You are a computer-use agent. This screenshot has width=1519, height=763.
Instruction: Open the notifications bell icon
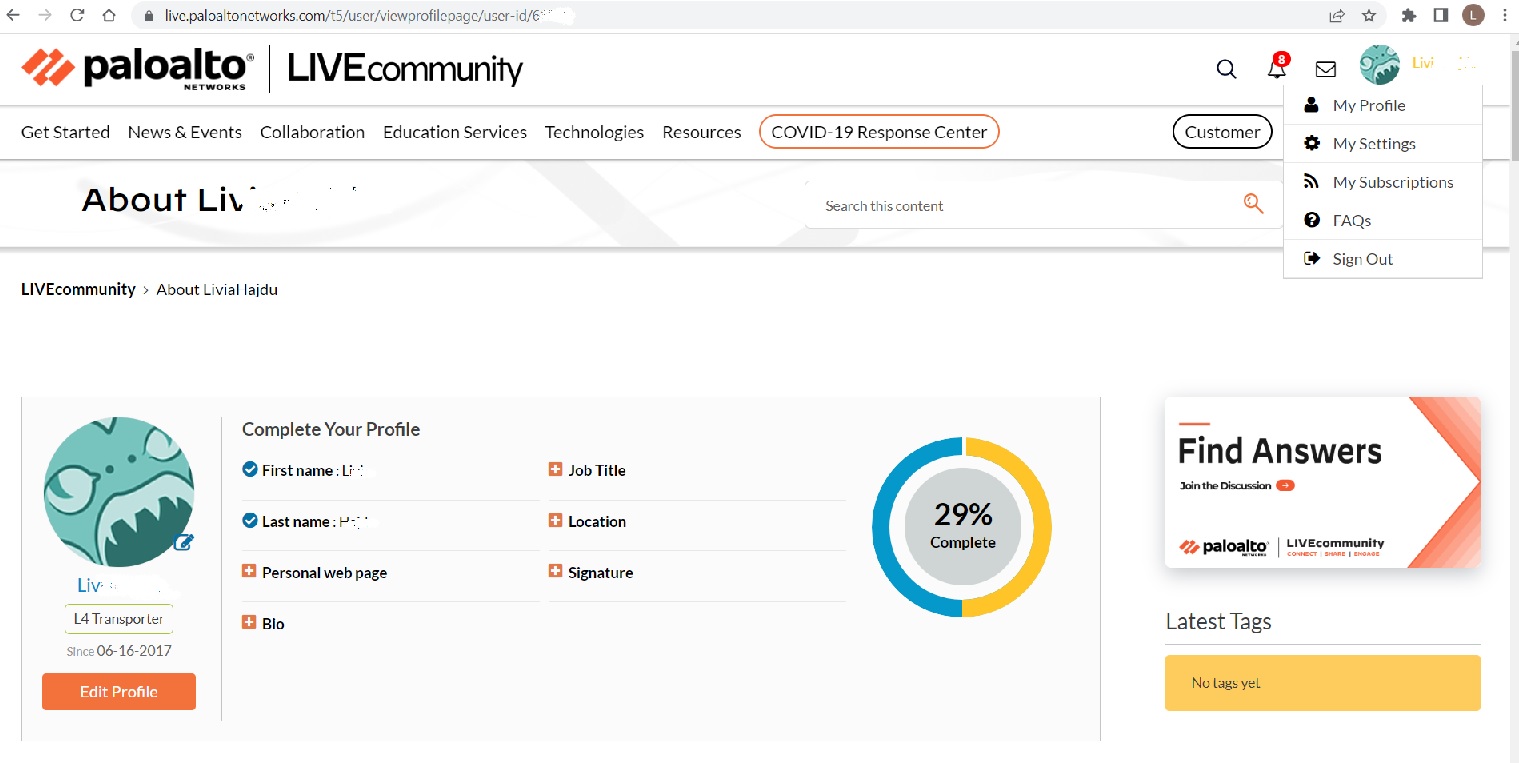click(1277, 68)
